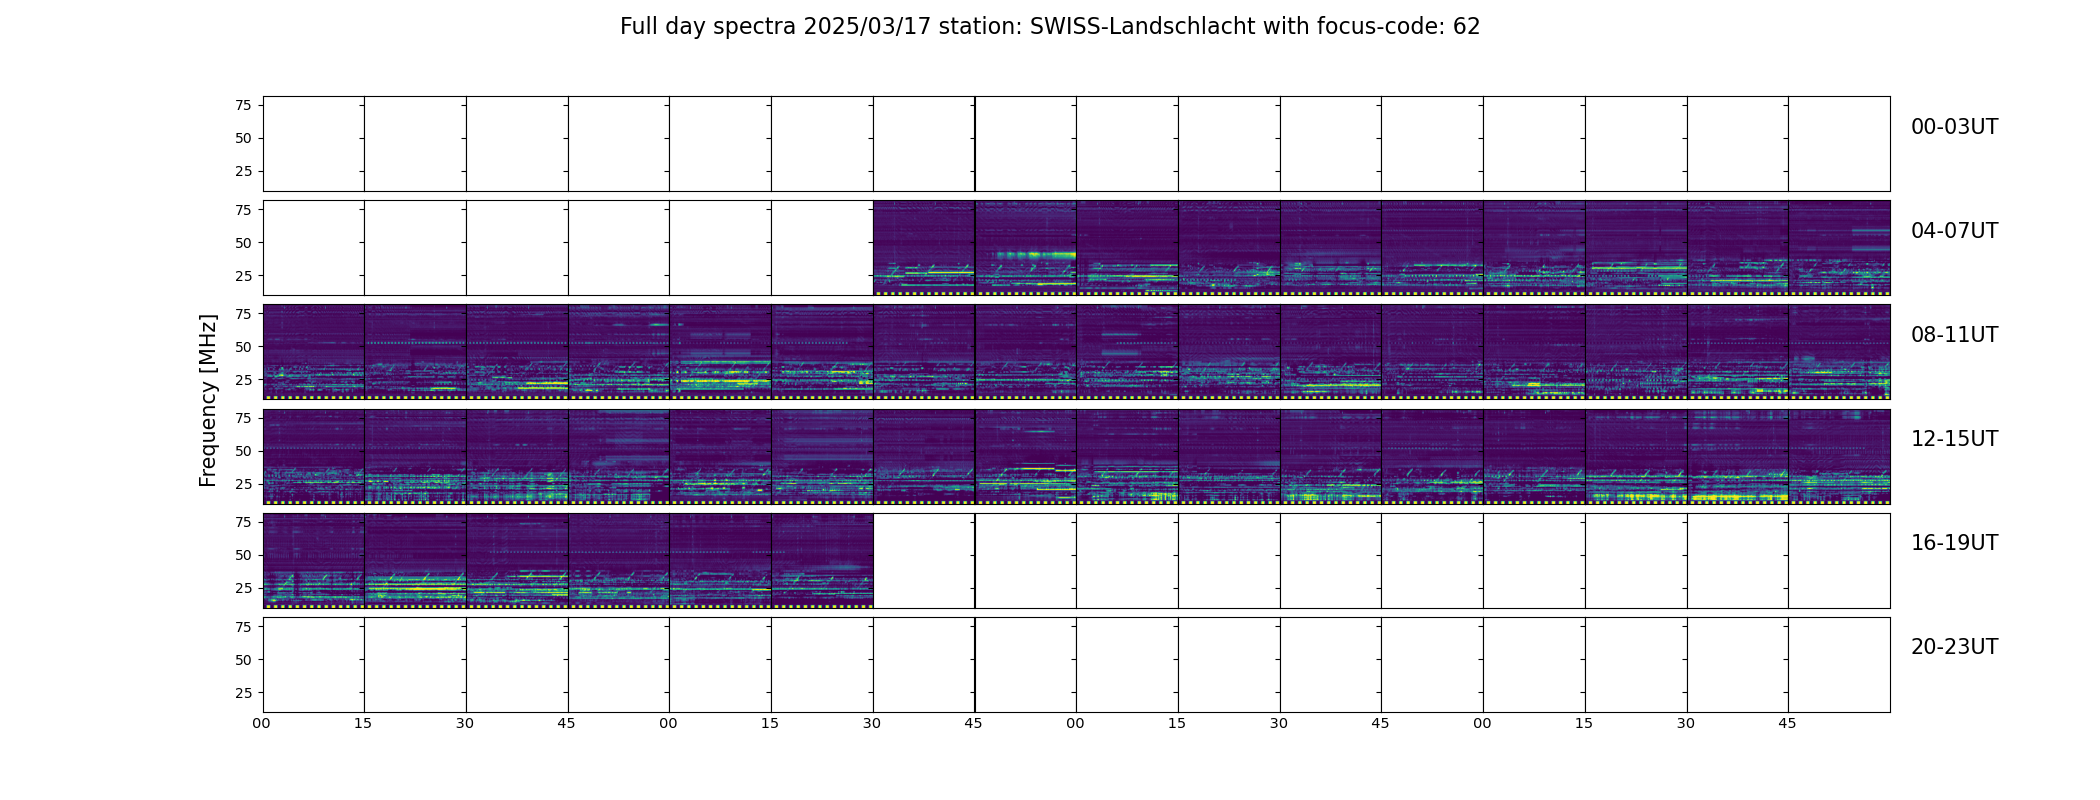Open the first spectrogram panel in the 08-11UT row
This screenshot has height=800, width=2100.
point(314,352)
